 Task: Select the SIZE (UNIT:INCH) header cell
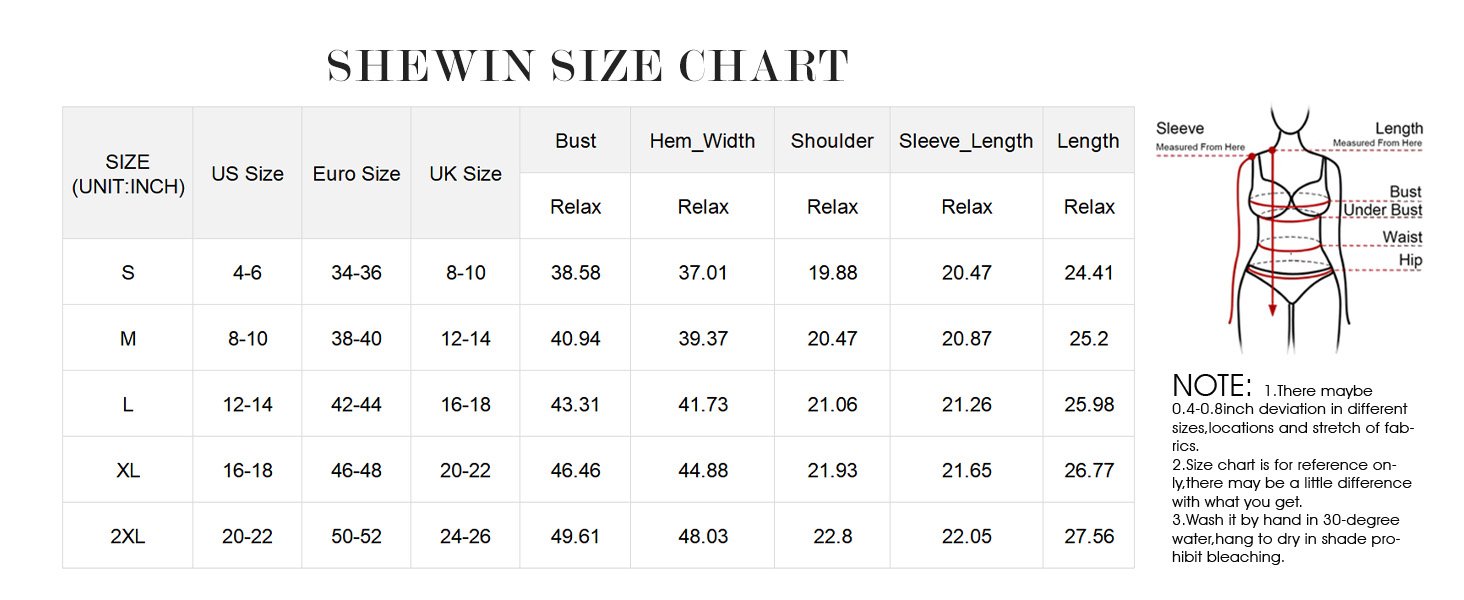(128, 174)
